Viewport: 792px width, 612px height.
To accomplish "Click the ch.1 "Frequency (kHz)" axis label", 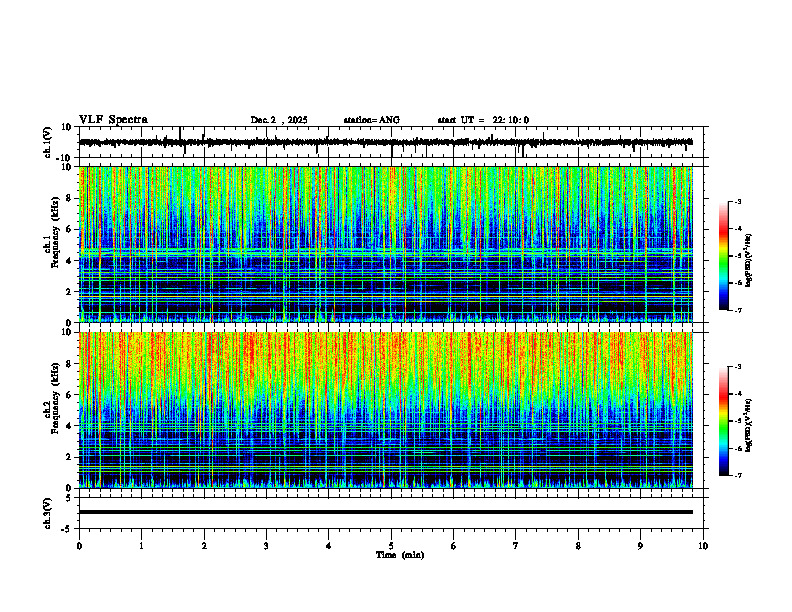I will point(55,232).
